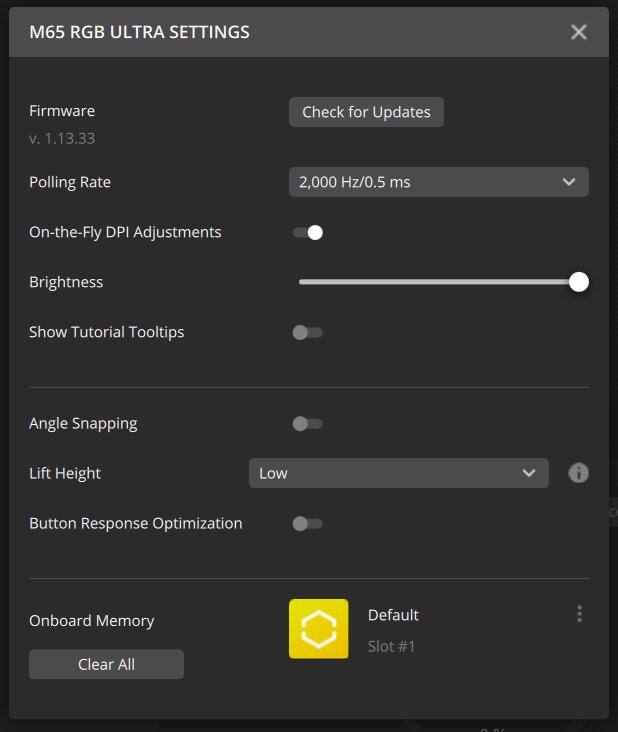Disable On-the-Fly DPI Adjustments toggle
This screenshot has height=732, width=618.
(308, 233)
